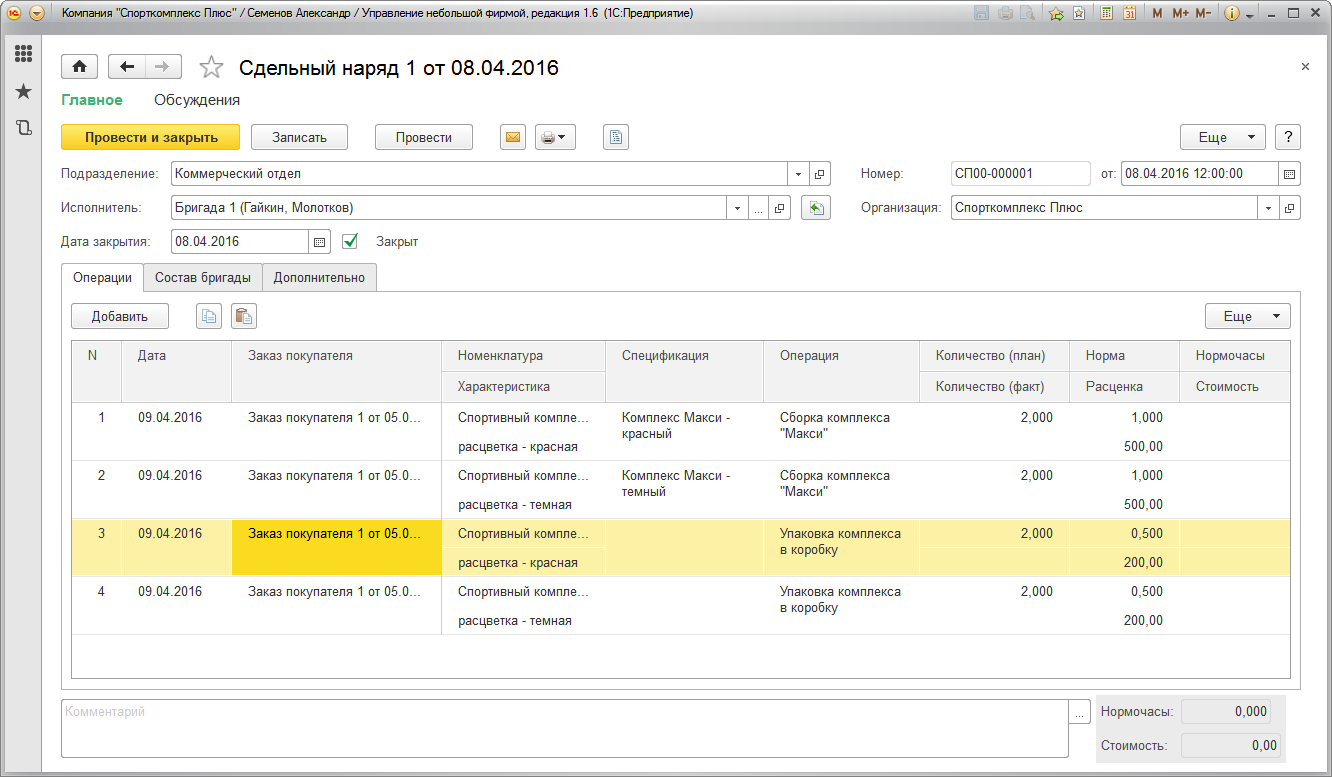Open the upper Еще menu
This screenshot has width=1332, height=777.
[1223, 138]
